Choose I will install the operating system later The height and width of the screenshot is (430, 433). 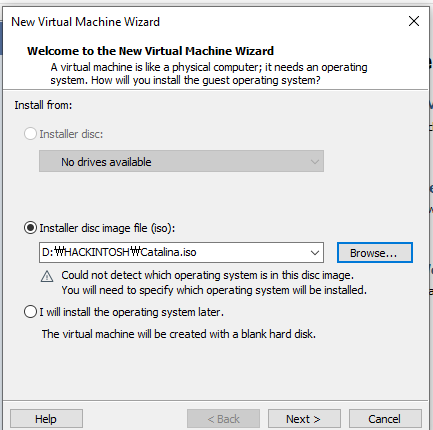(30, 312)
